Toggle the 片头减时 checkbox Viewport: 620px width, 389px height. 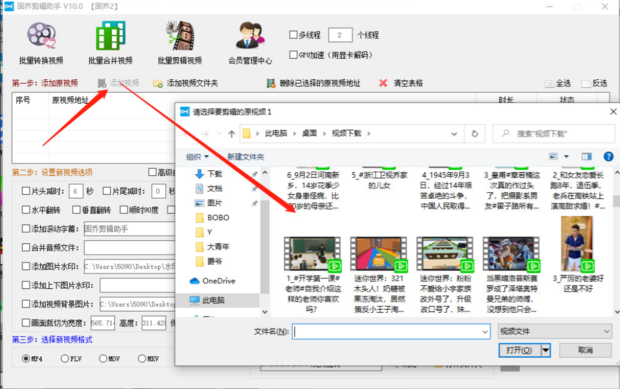click(x=26, y=191)
